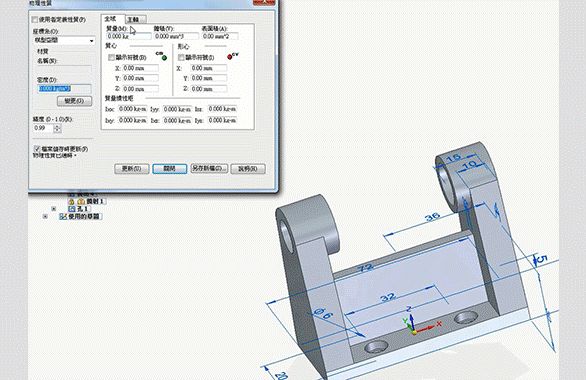Click the red close X of dialog
The height and width of the screenshot is (380, 586).
click(x=264, y=2)
